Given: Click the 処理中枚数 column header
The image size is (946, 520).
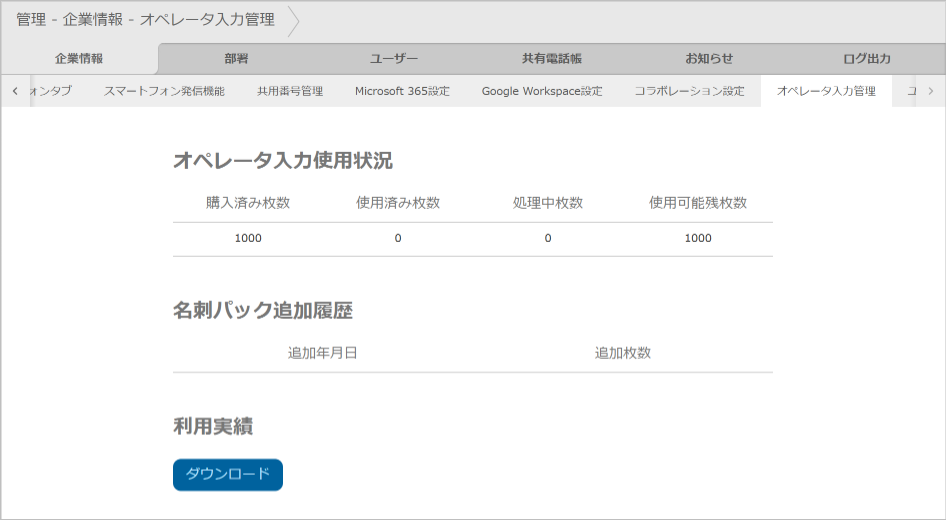Looking at the screenshot, I should [x=548, y=203].
